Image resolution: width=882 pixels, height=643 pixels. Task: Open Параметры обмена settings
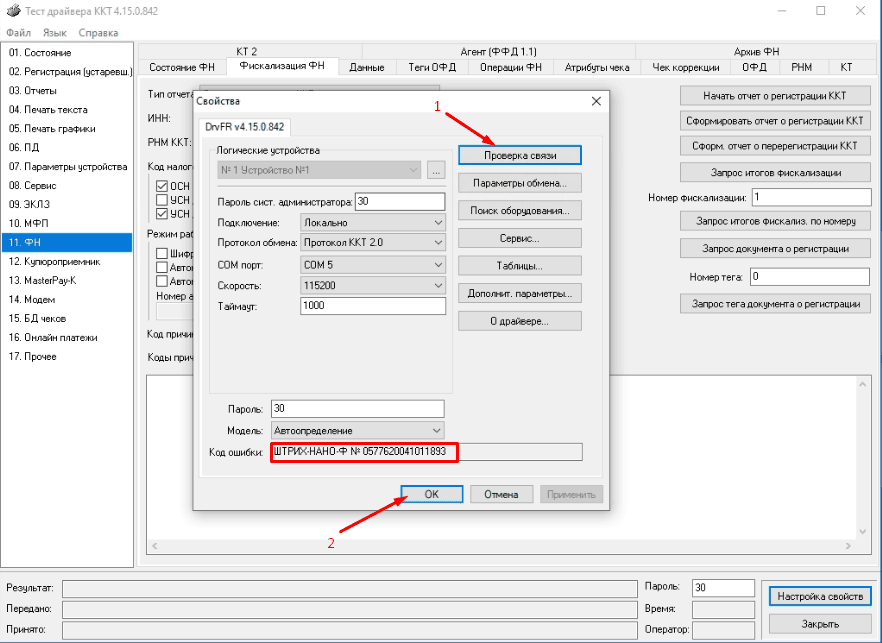[520, 183]
